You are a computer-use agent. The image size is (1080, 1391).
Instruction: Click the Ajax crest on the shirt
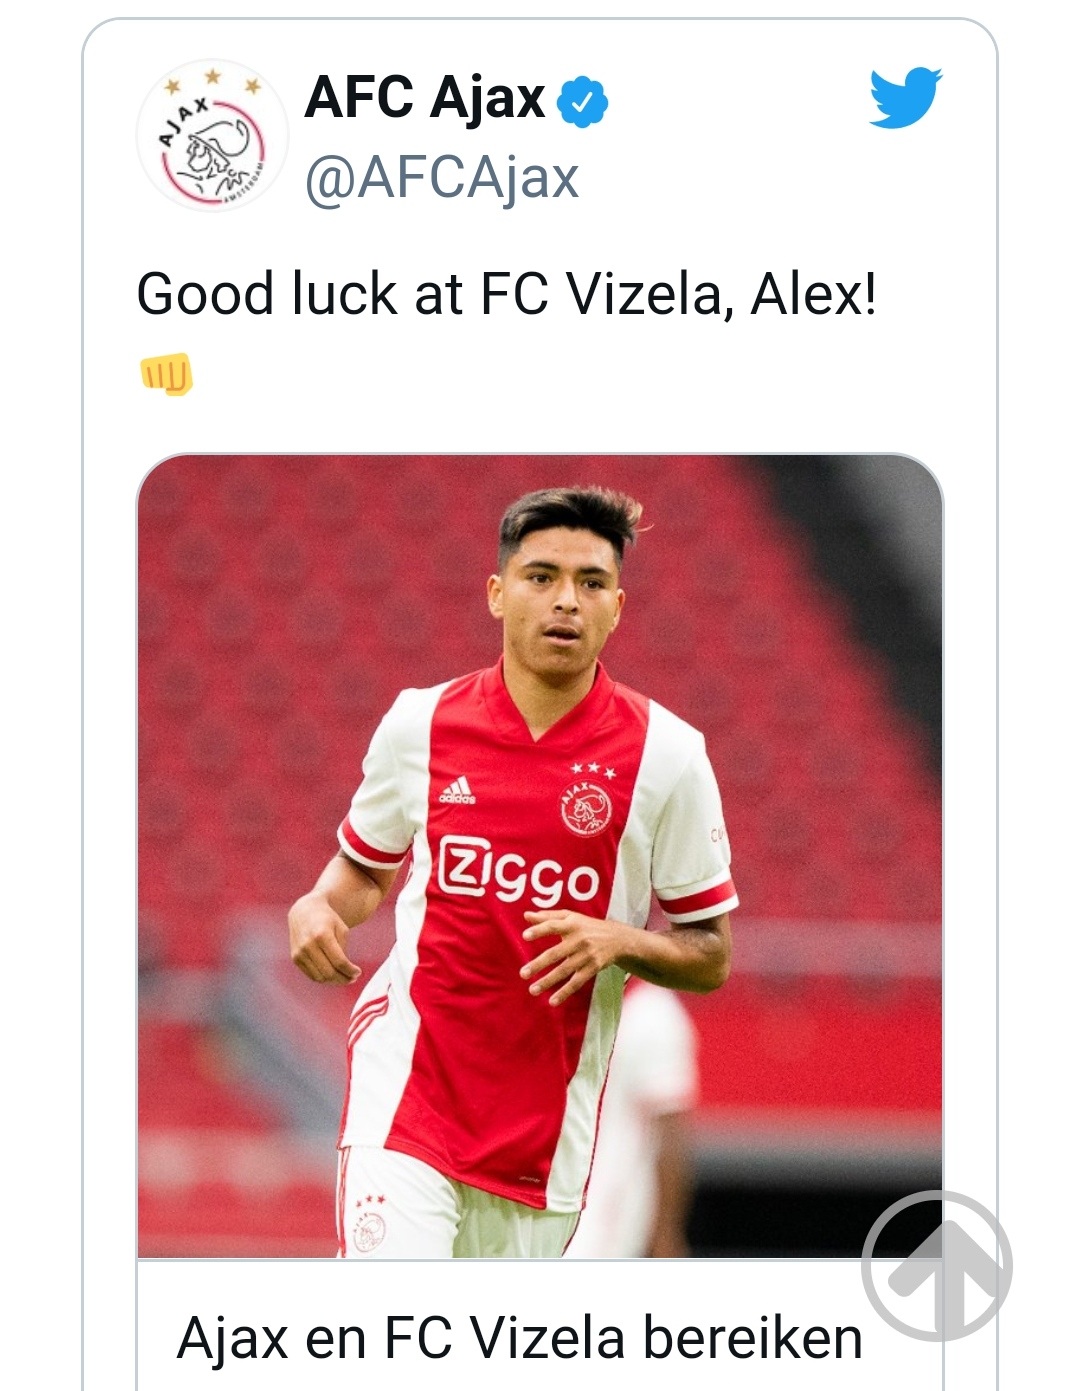[x=589, y=810]
